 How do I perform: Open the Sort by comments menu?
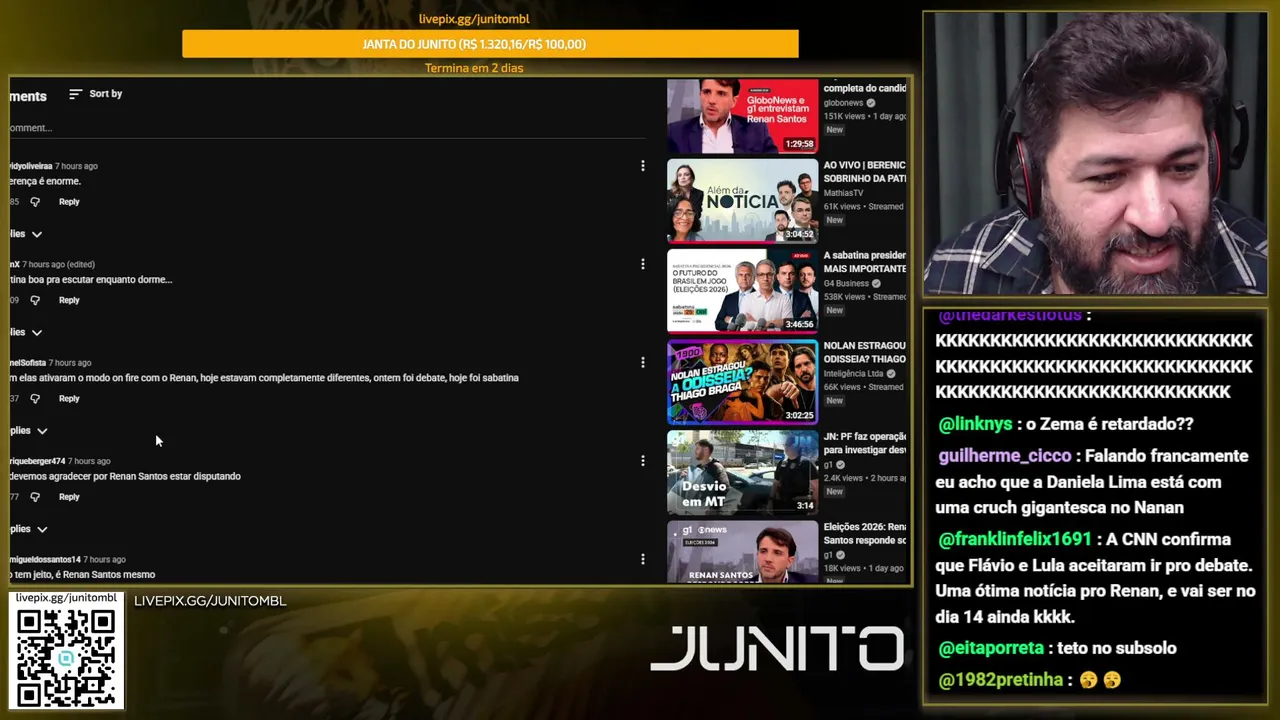[95, 94]
